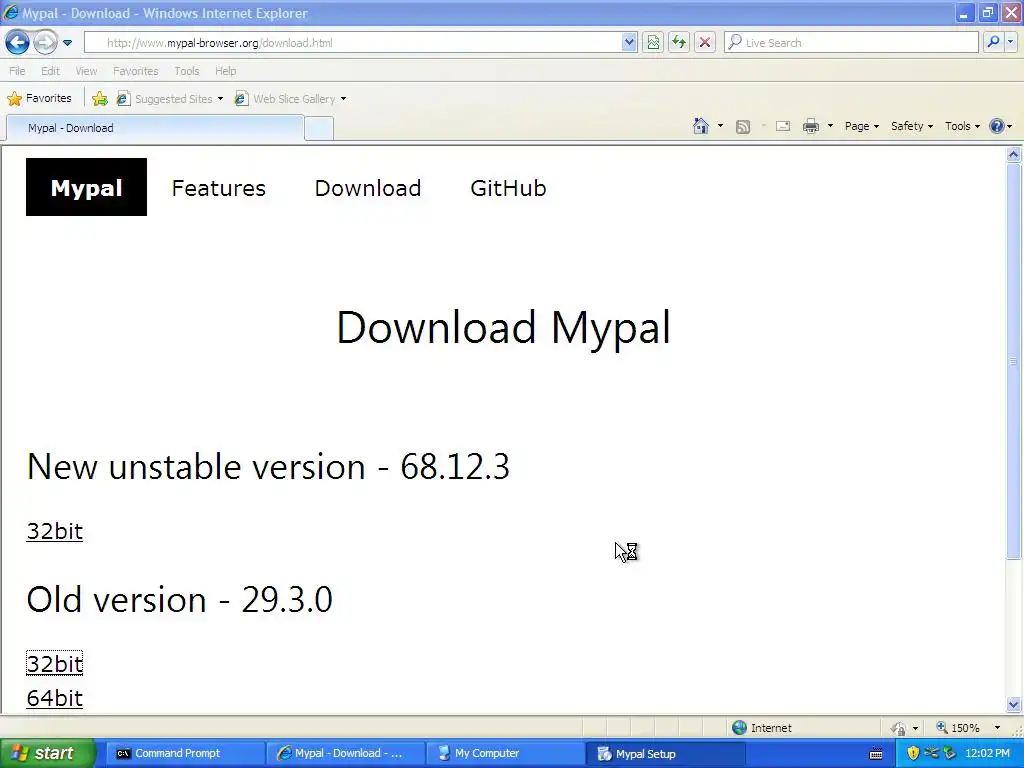Open the recent pages dropdown arrow

[x=67, y=43]
